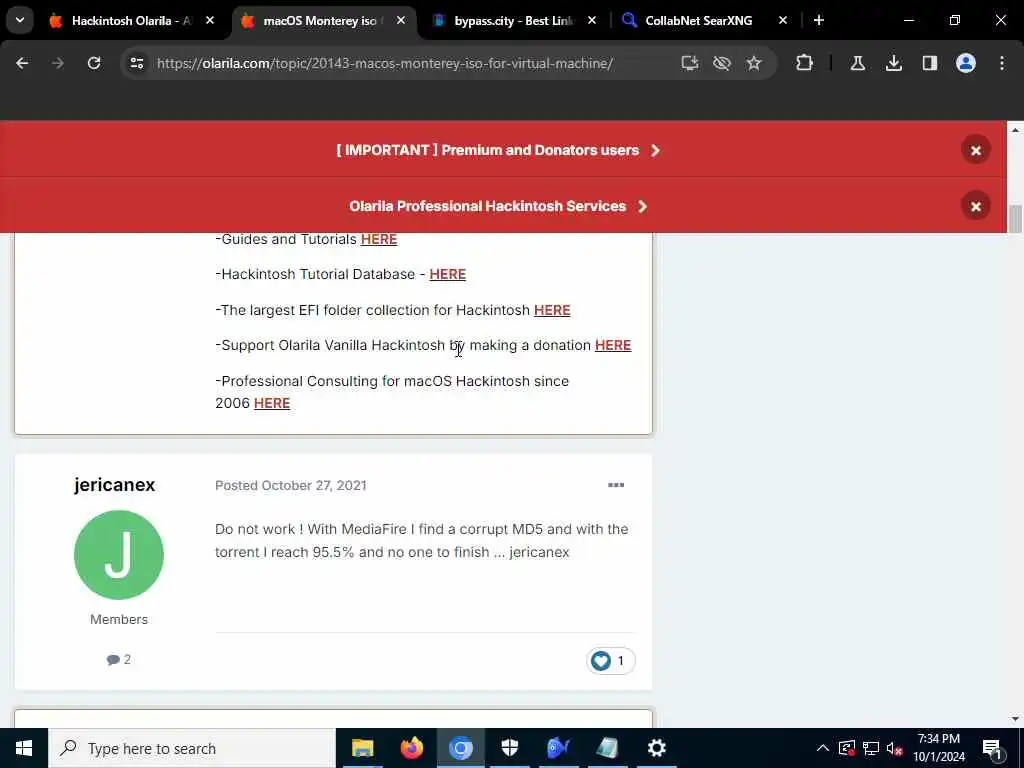Click the Type here to search box
Viewport: 1024px width, 768px height.
click(192, 748)
